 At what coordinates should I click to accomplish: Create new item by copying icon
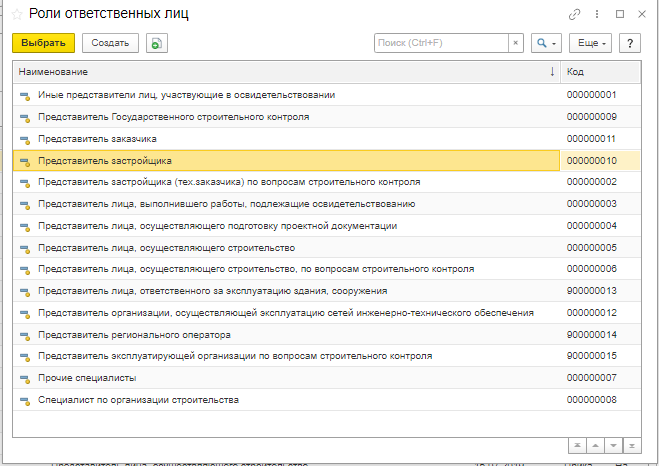click(157, 43)
